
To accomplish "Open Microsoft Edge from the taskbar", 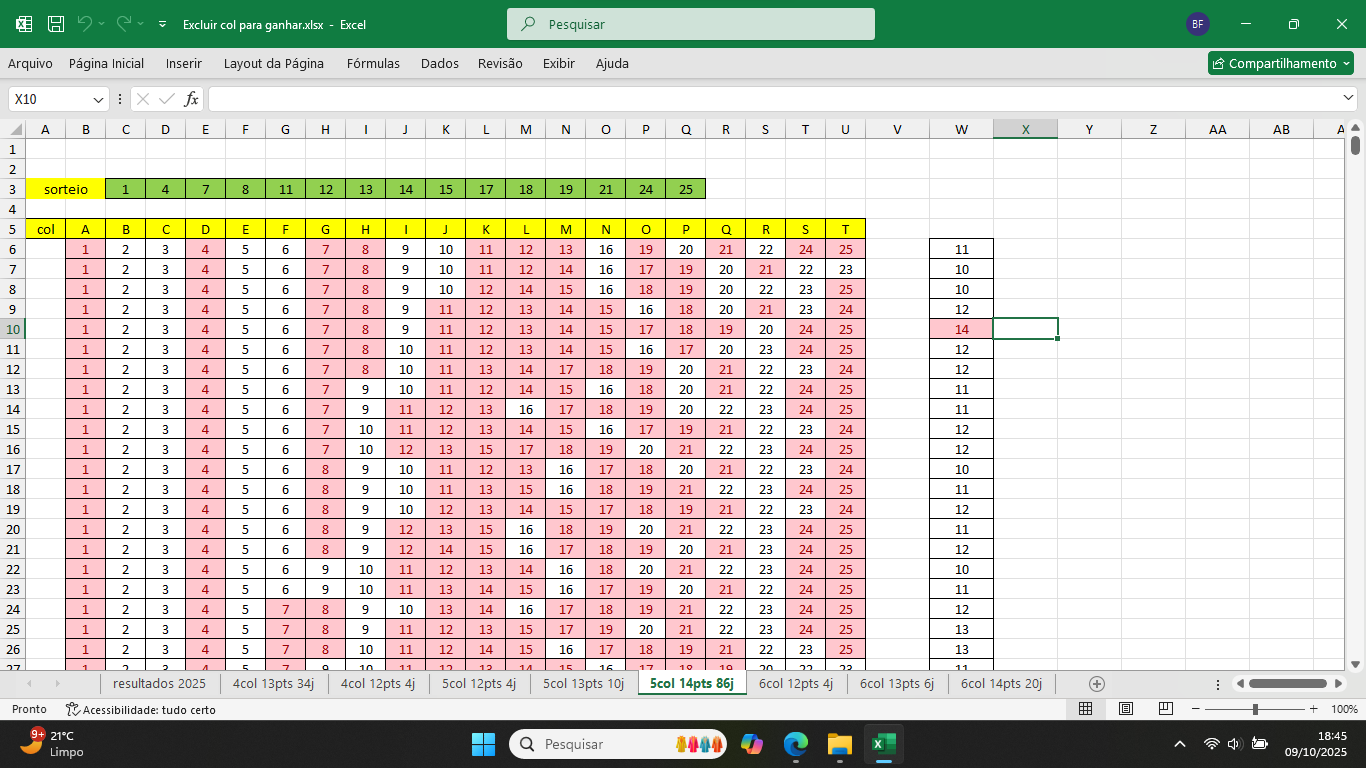I will tap(796, 744).
